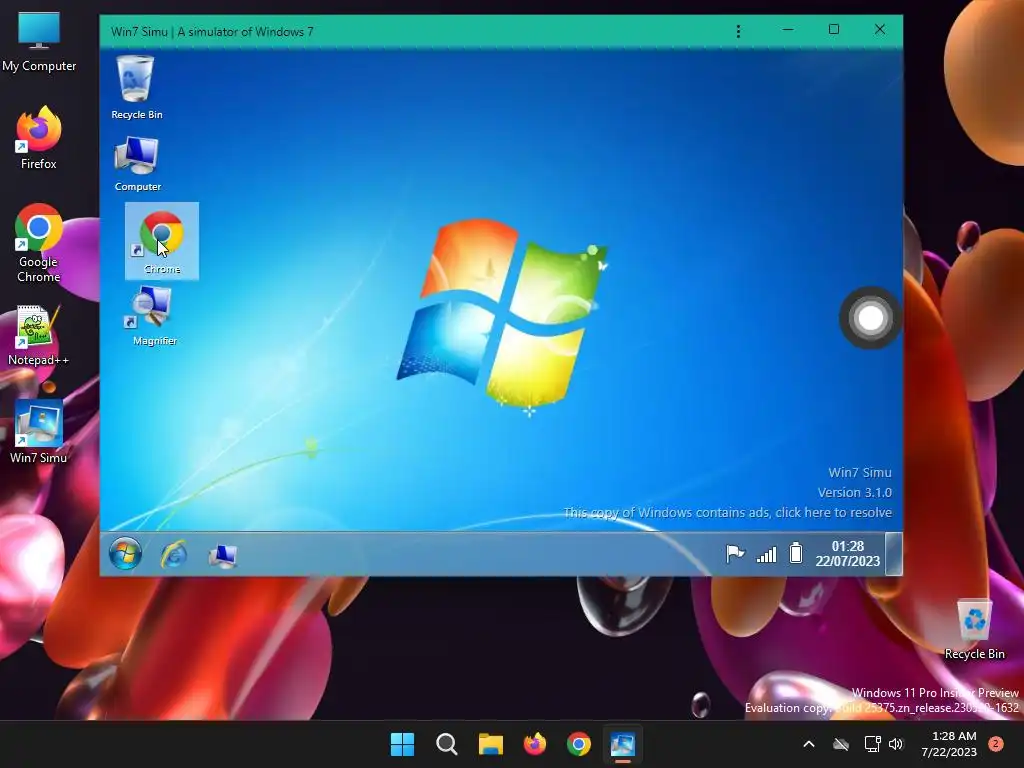Open 1:28 AM date and time flyout
This screenshot has height=768, width=1024.
[x=949, y=744]
